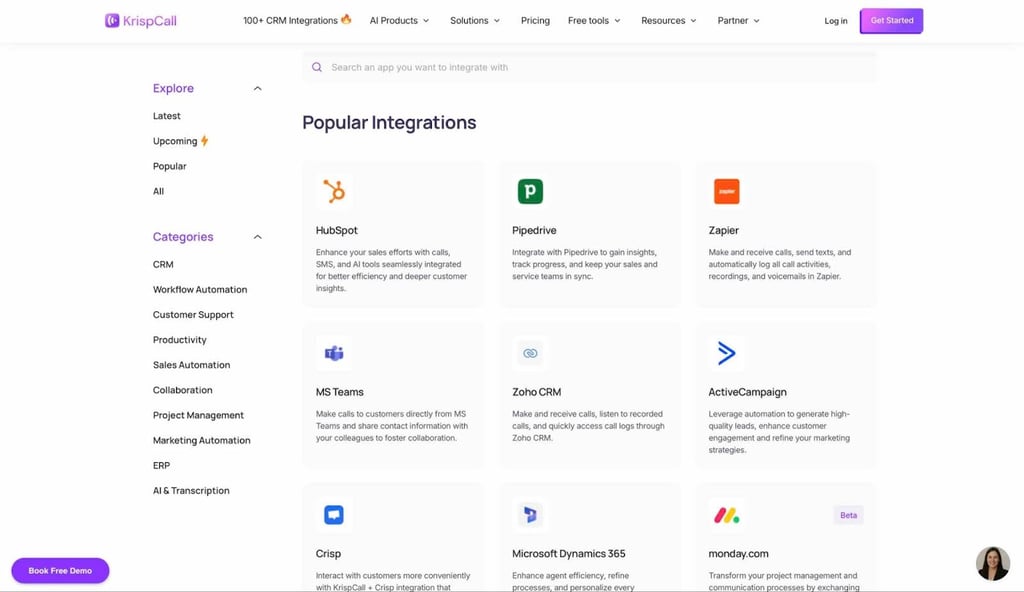Click the Crisp chat icon
1024x592 pixels.
334,515
